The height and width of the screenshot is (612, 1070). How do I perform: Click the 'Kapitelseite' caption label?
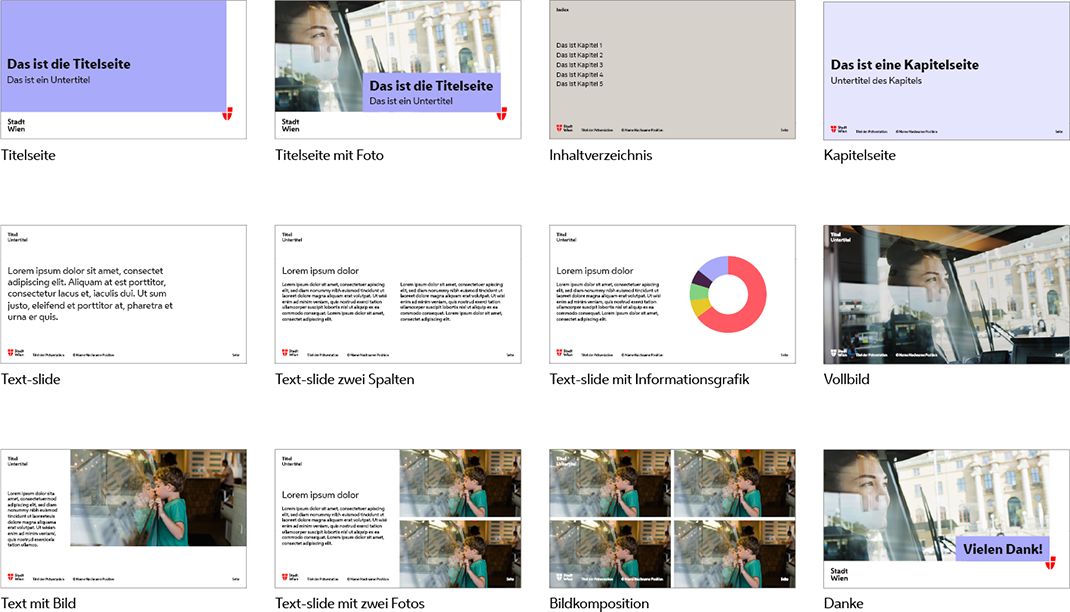(859, 155)
